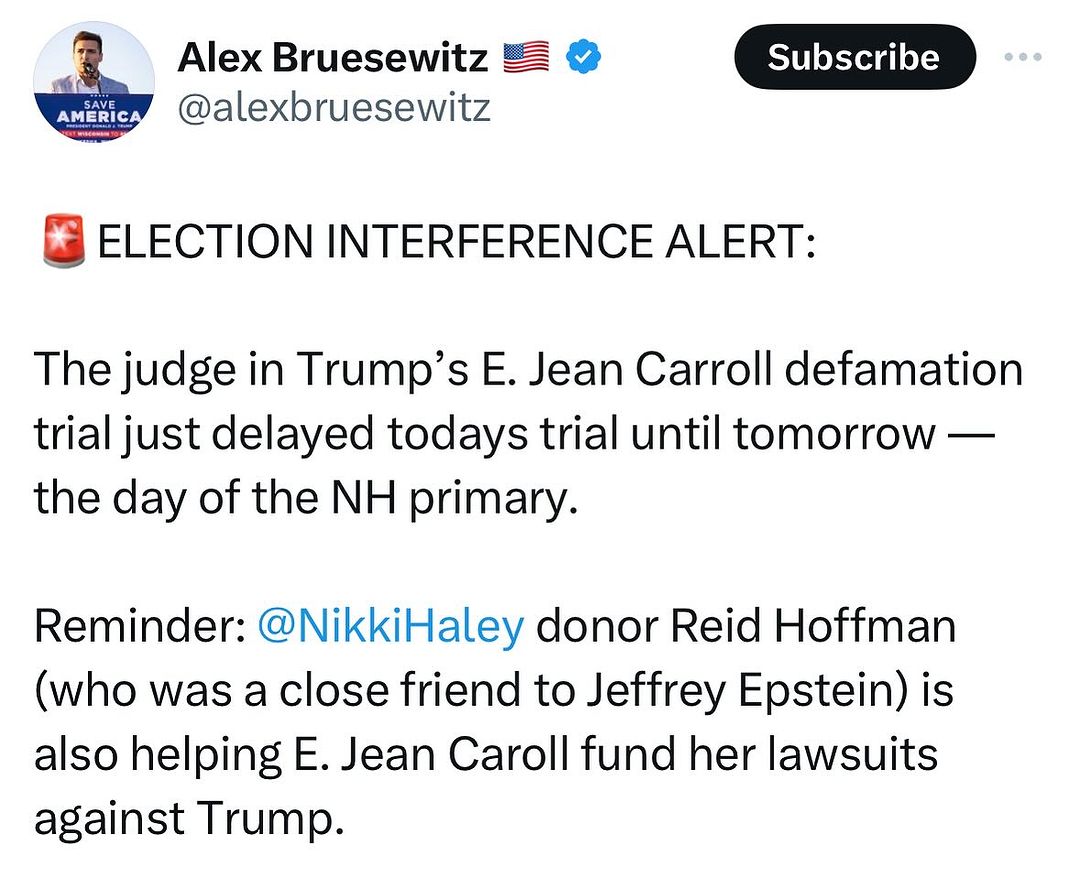This screenshot has height=878, width=1080.
Task: Open the @NikkiHaley mention link
Action: (x=390, y=626)
